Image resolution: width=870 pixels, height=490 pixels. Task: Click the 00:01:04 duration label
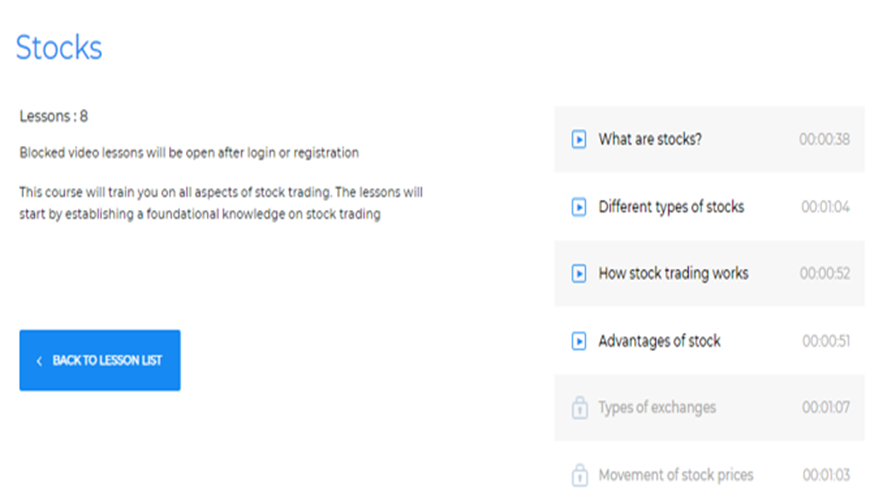click(825, 207)
